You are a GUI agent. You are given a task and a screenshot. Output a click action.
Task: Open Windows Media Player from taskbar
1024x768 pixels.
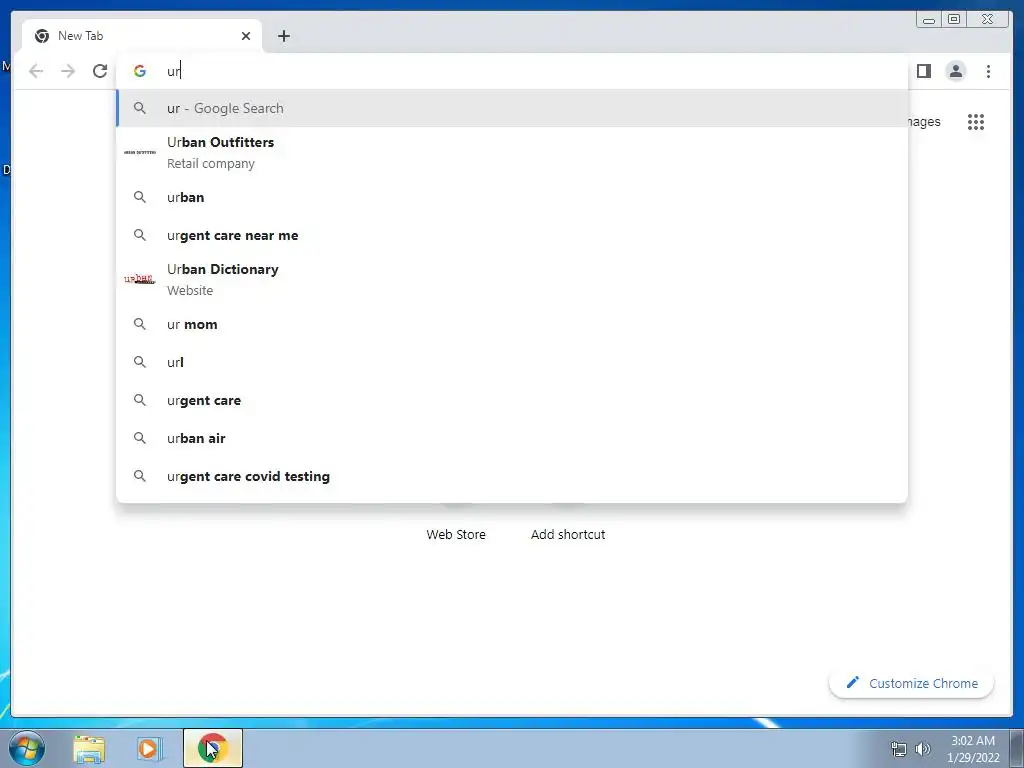pos(149,748)
